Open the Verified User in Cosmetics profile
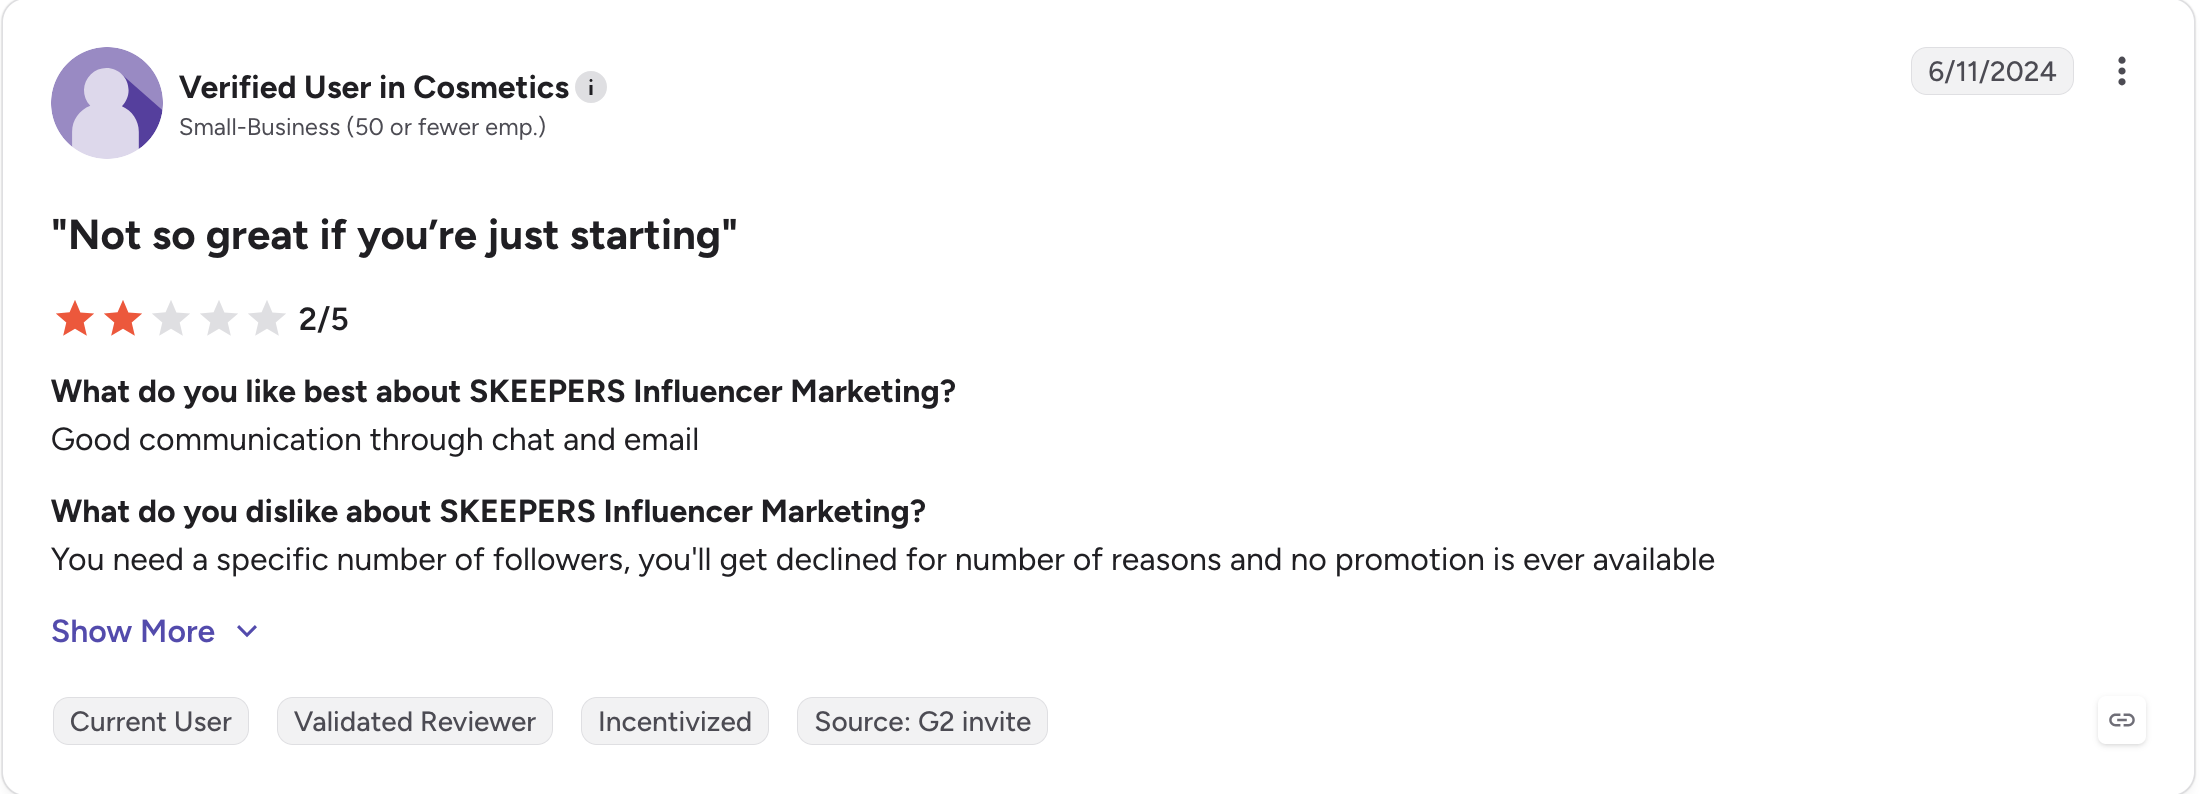 pos(374,87)
